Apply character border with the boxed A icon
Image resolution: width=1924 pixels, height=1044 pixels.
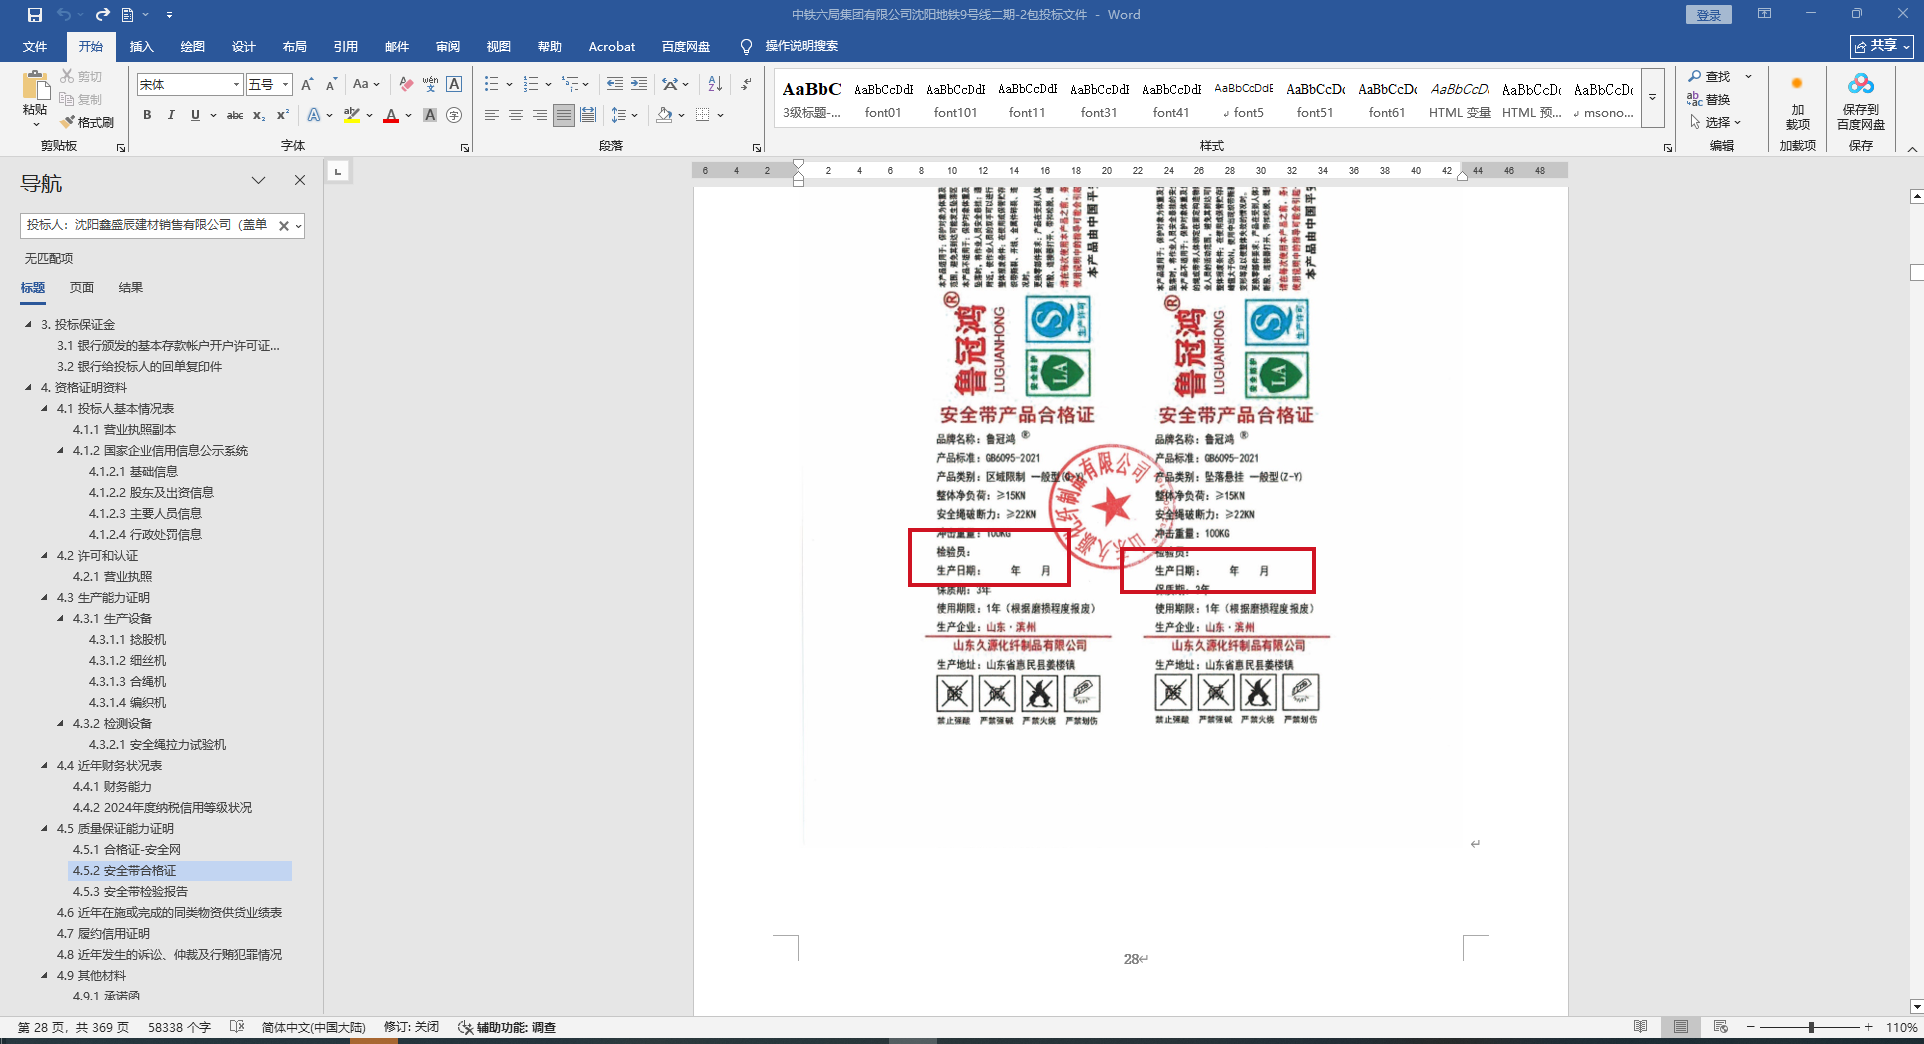[x=454, y=85]
